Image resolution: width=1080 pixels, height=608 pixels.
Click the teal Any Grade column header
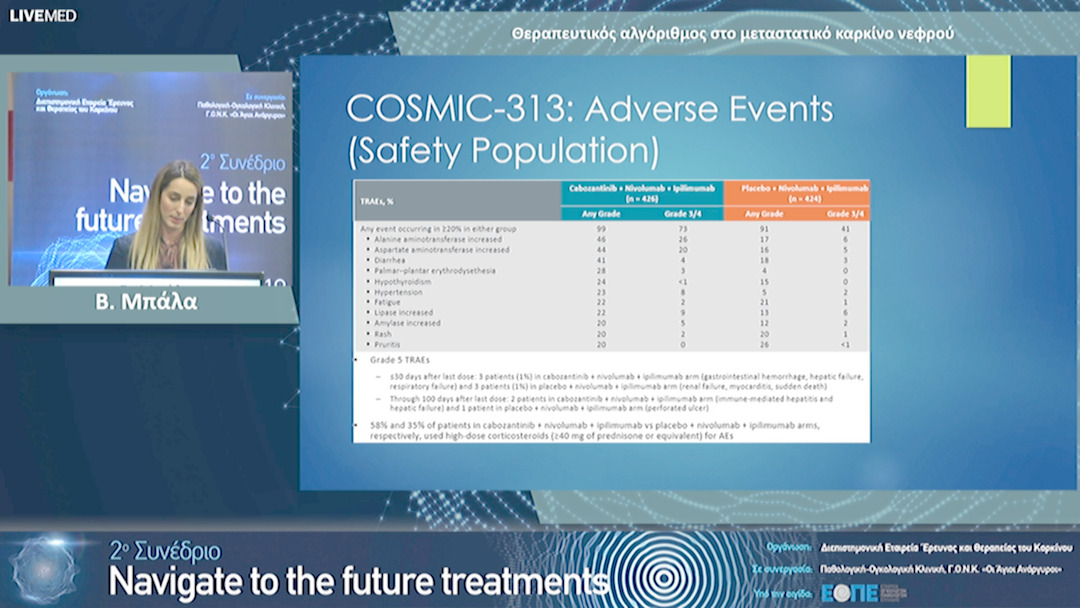tap(601, 213)
